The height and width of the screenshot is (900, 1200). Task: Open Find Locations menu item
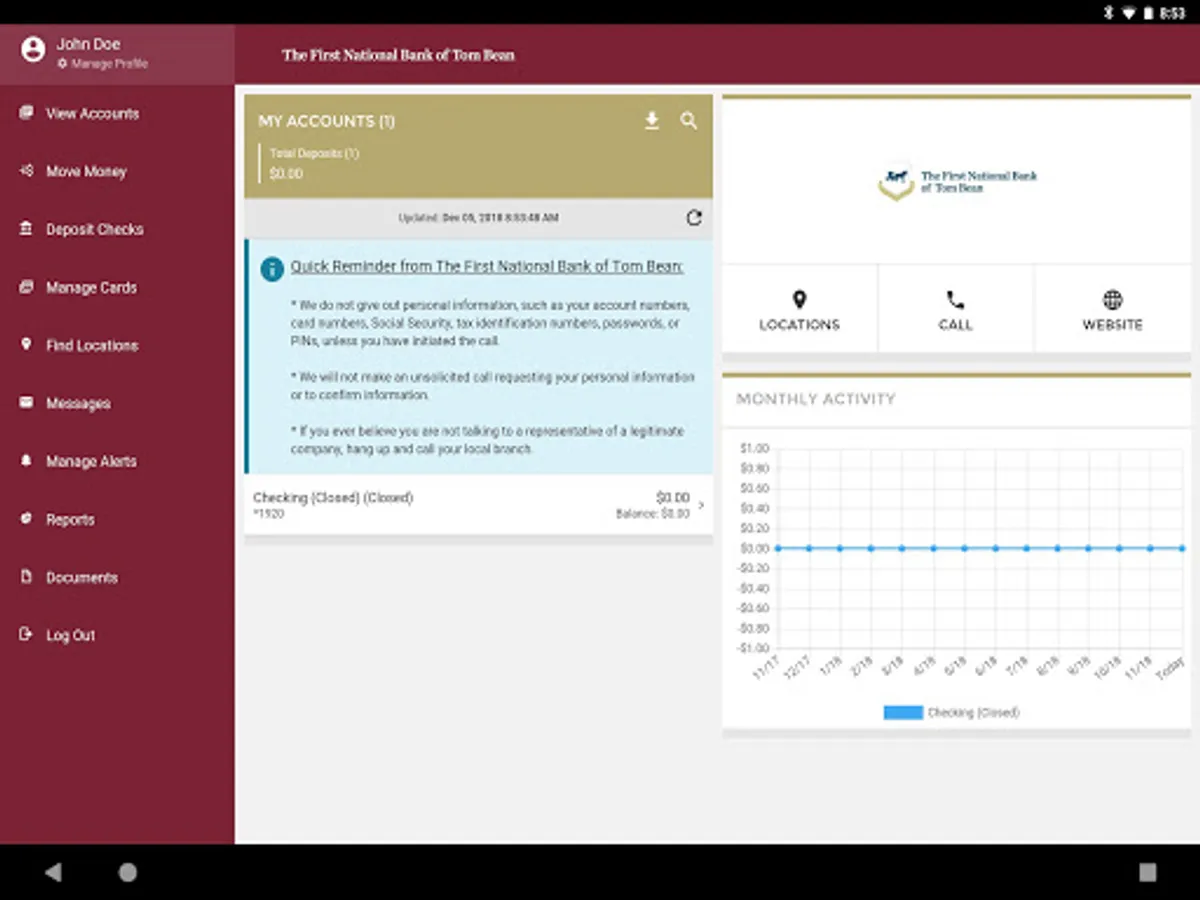click(x=92, y=346)
